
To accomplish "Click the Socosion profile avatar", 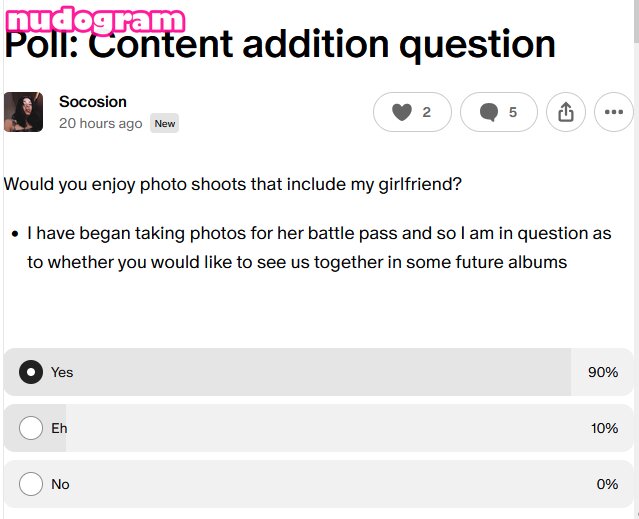I will pos(23,112).
